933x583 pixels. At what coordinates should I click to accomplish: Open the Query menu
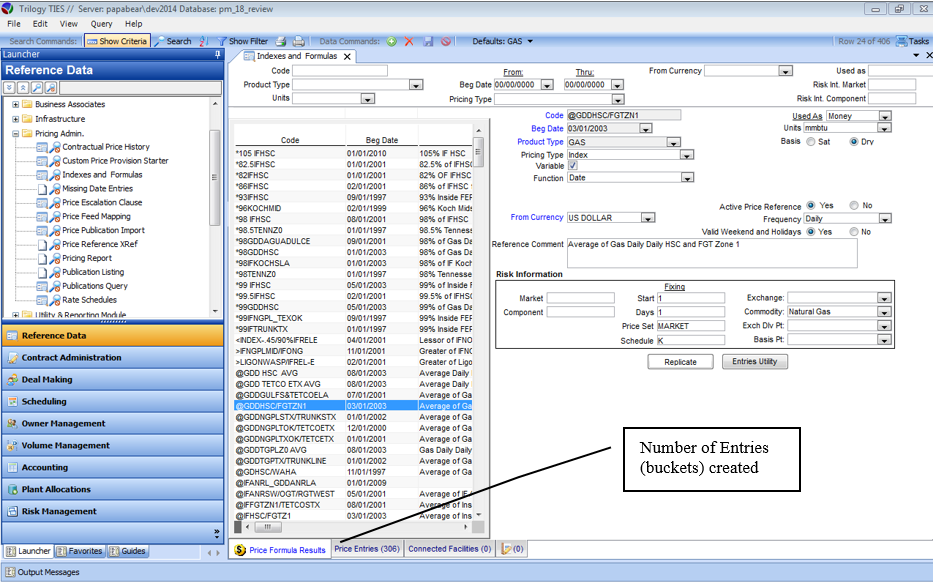click(101, 23)
